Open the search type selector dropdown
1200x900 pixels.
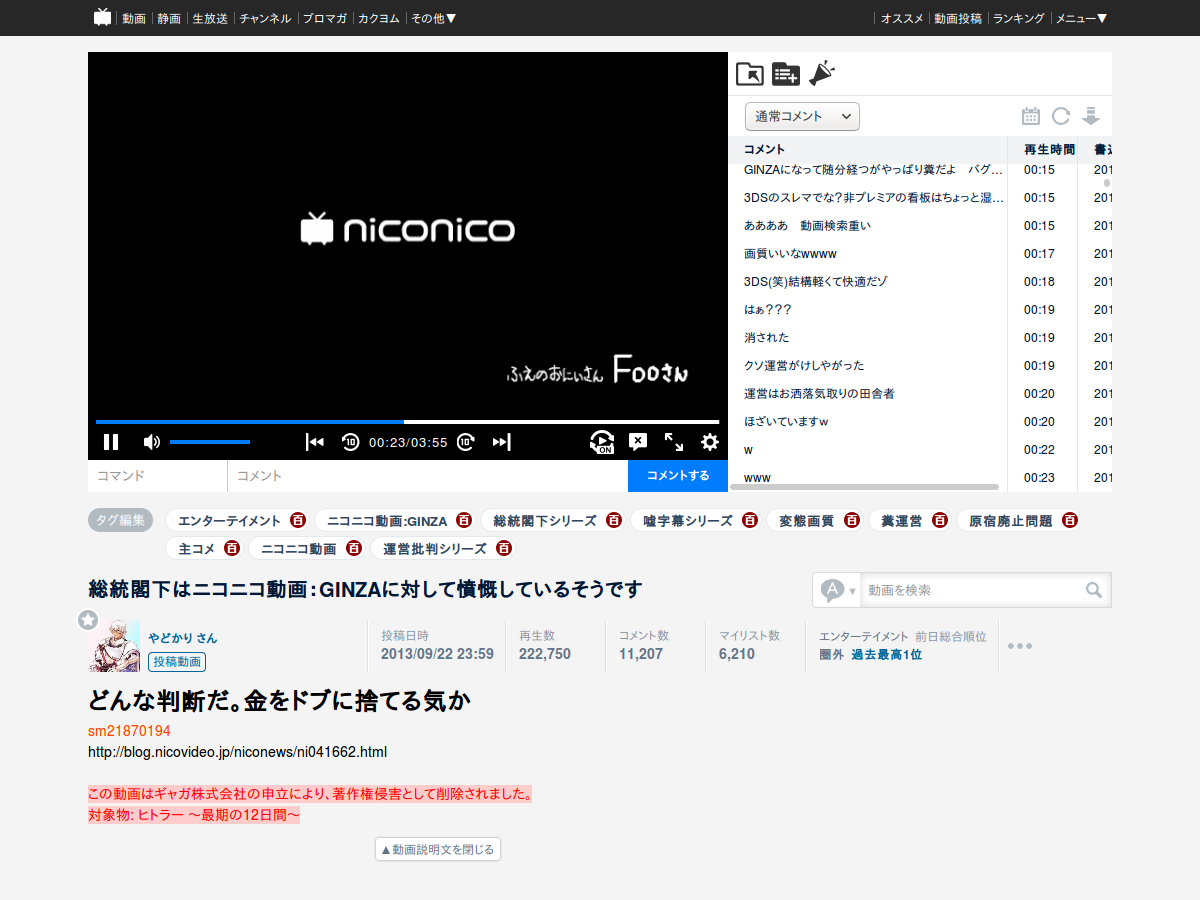coord(838,590)
